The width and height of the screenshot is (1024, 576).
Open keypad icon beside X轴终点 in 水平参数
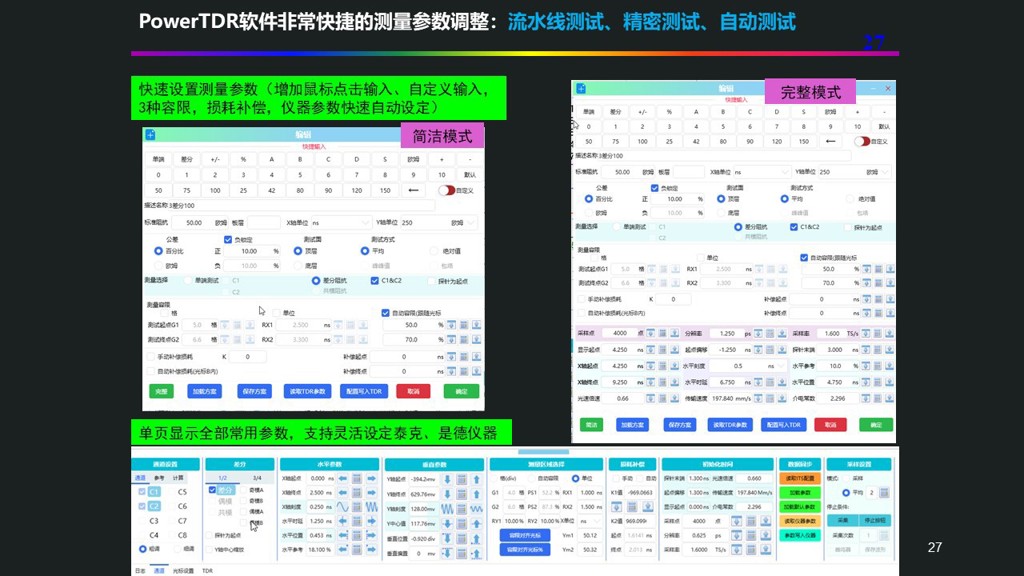point(357,493)
